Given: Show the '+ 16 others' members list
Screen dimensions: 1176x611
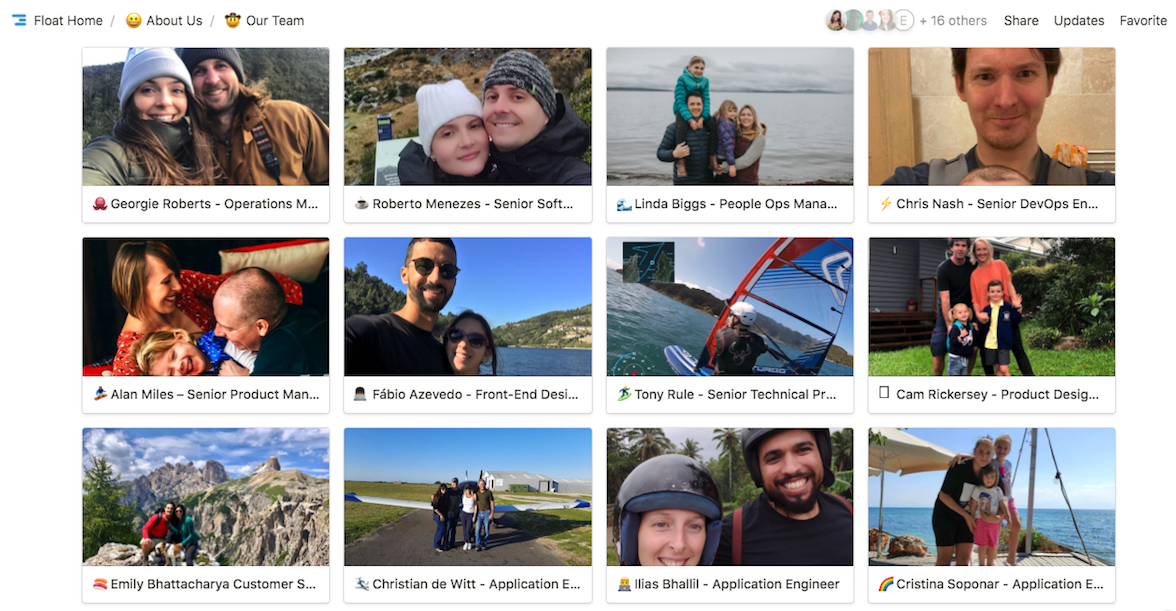Looking at the screenshot, I should click(953, 20).
